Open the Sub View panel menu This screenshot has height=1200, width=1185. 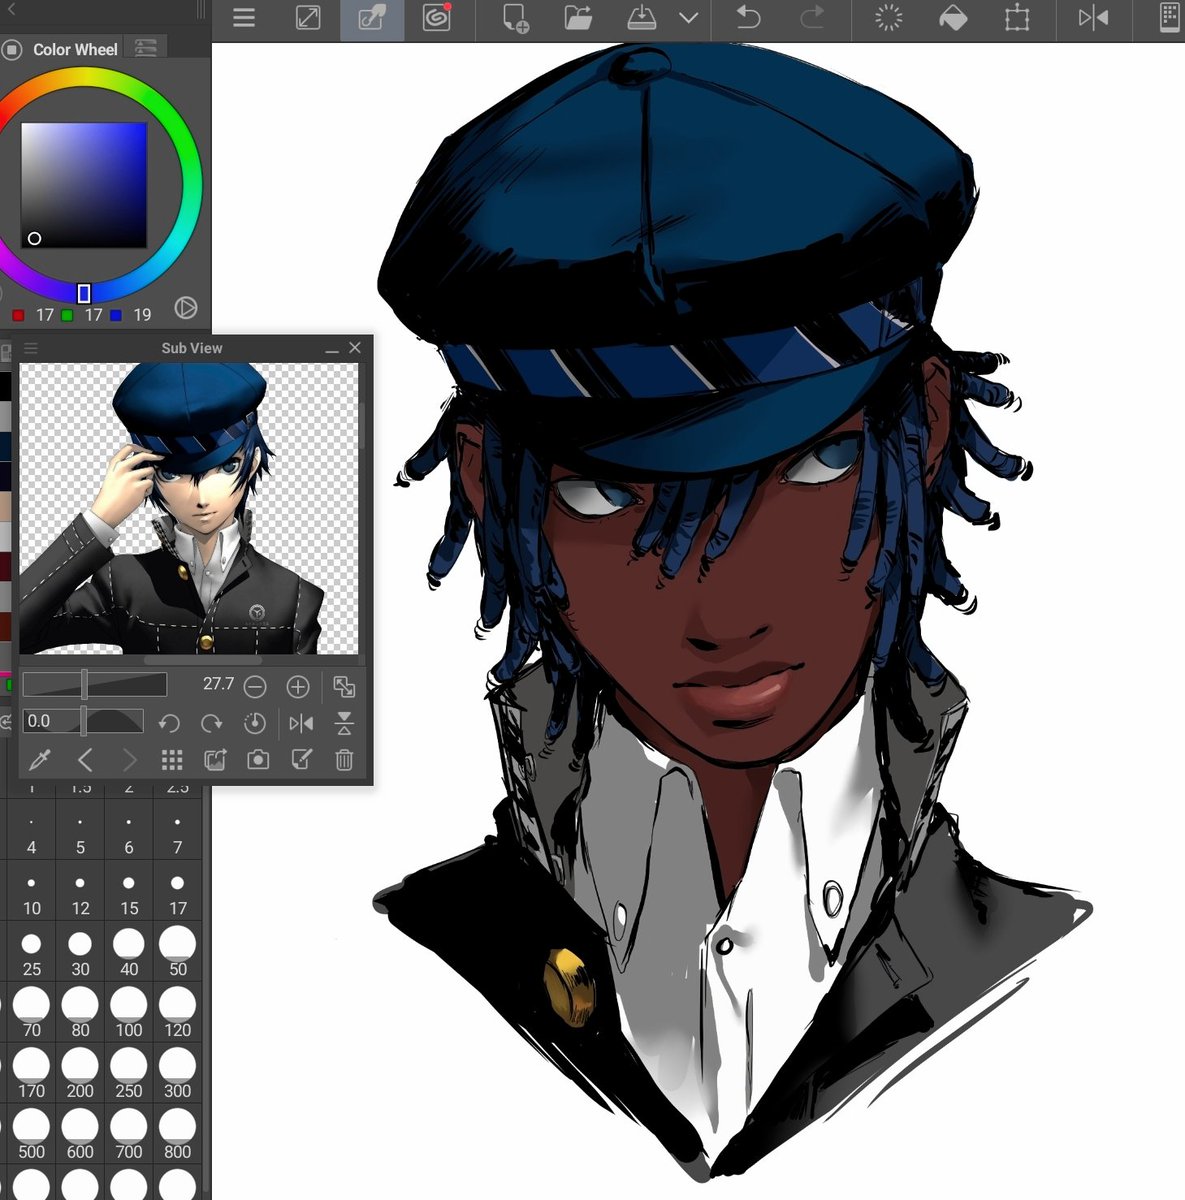click(x=31, y=348)
